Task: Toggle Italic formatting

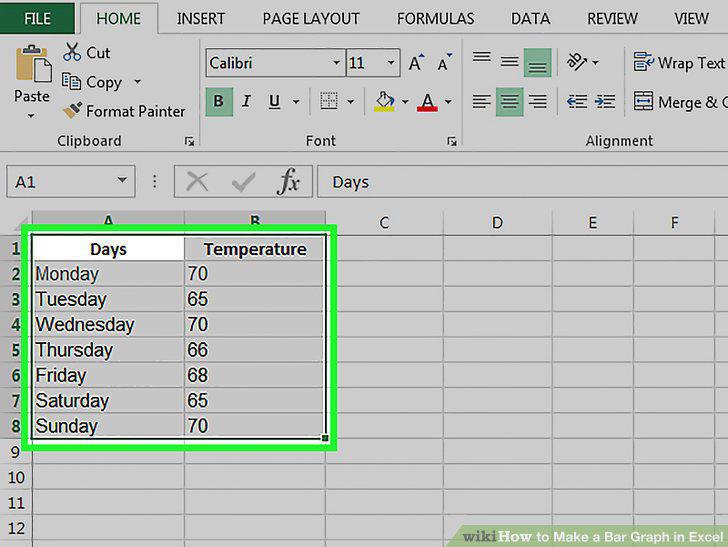Action: pyautogui.click(x=246, y=101)
